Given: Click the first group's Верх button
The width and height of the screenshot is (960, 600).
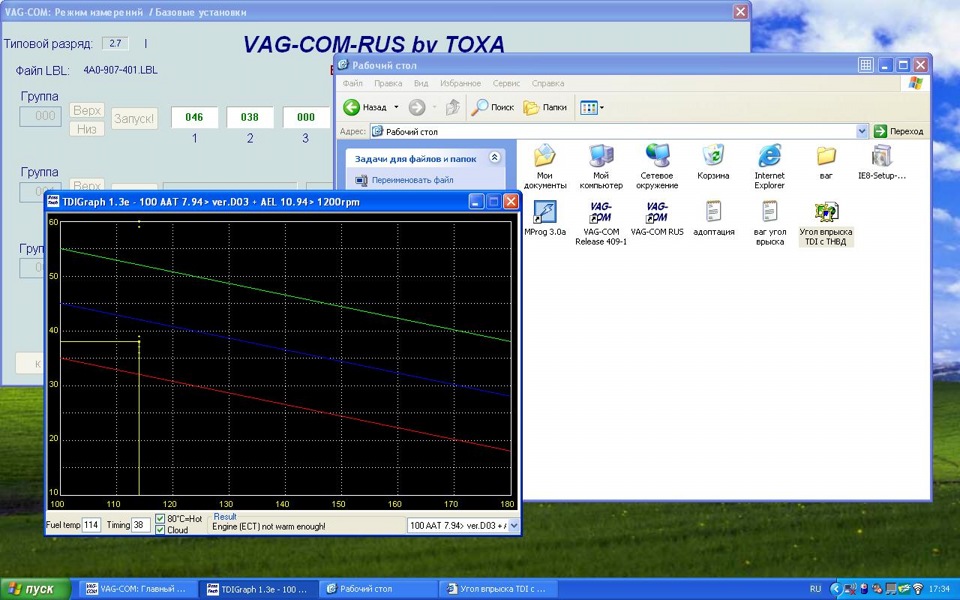Looking at the screenshot, I should [87, 111].
